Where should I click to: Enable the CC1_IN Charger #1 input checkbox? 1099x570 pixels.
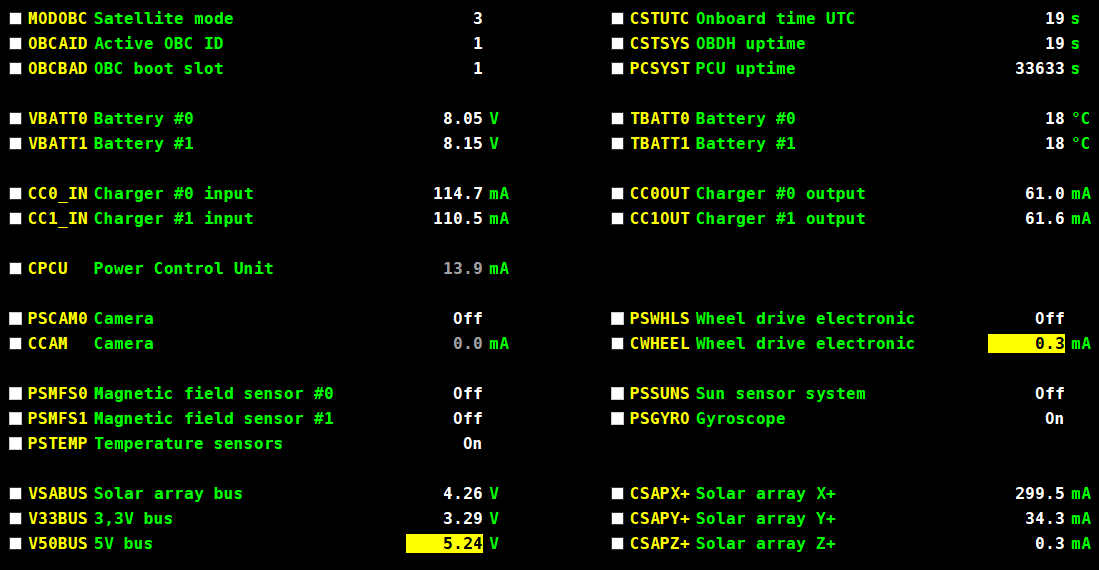coord(15,219)
